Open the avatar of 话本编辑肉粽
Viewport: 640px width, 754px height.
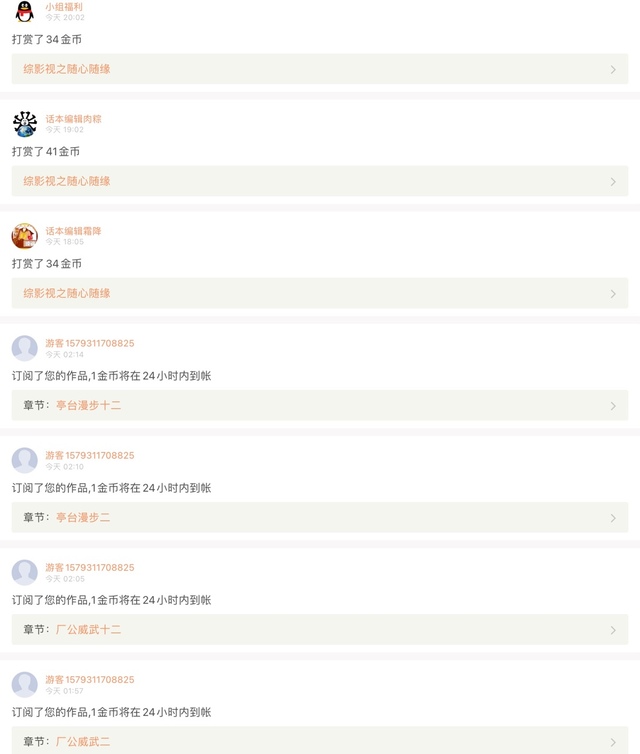pos(25,124)
